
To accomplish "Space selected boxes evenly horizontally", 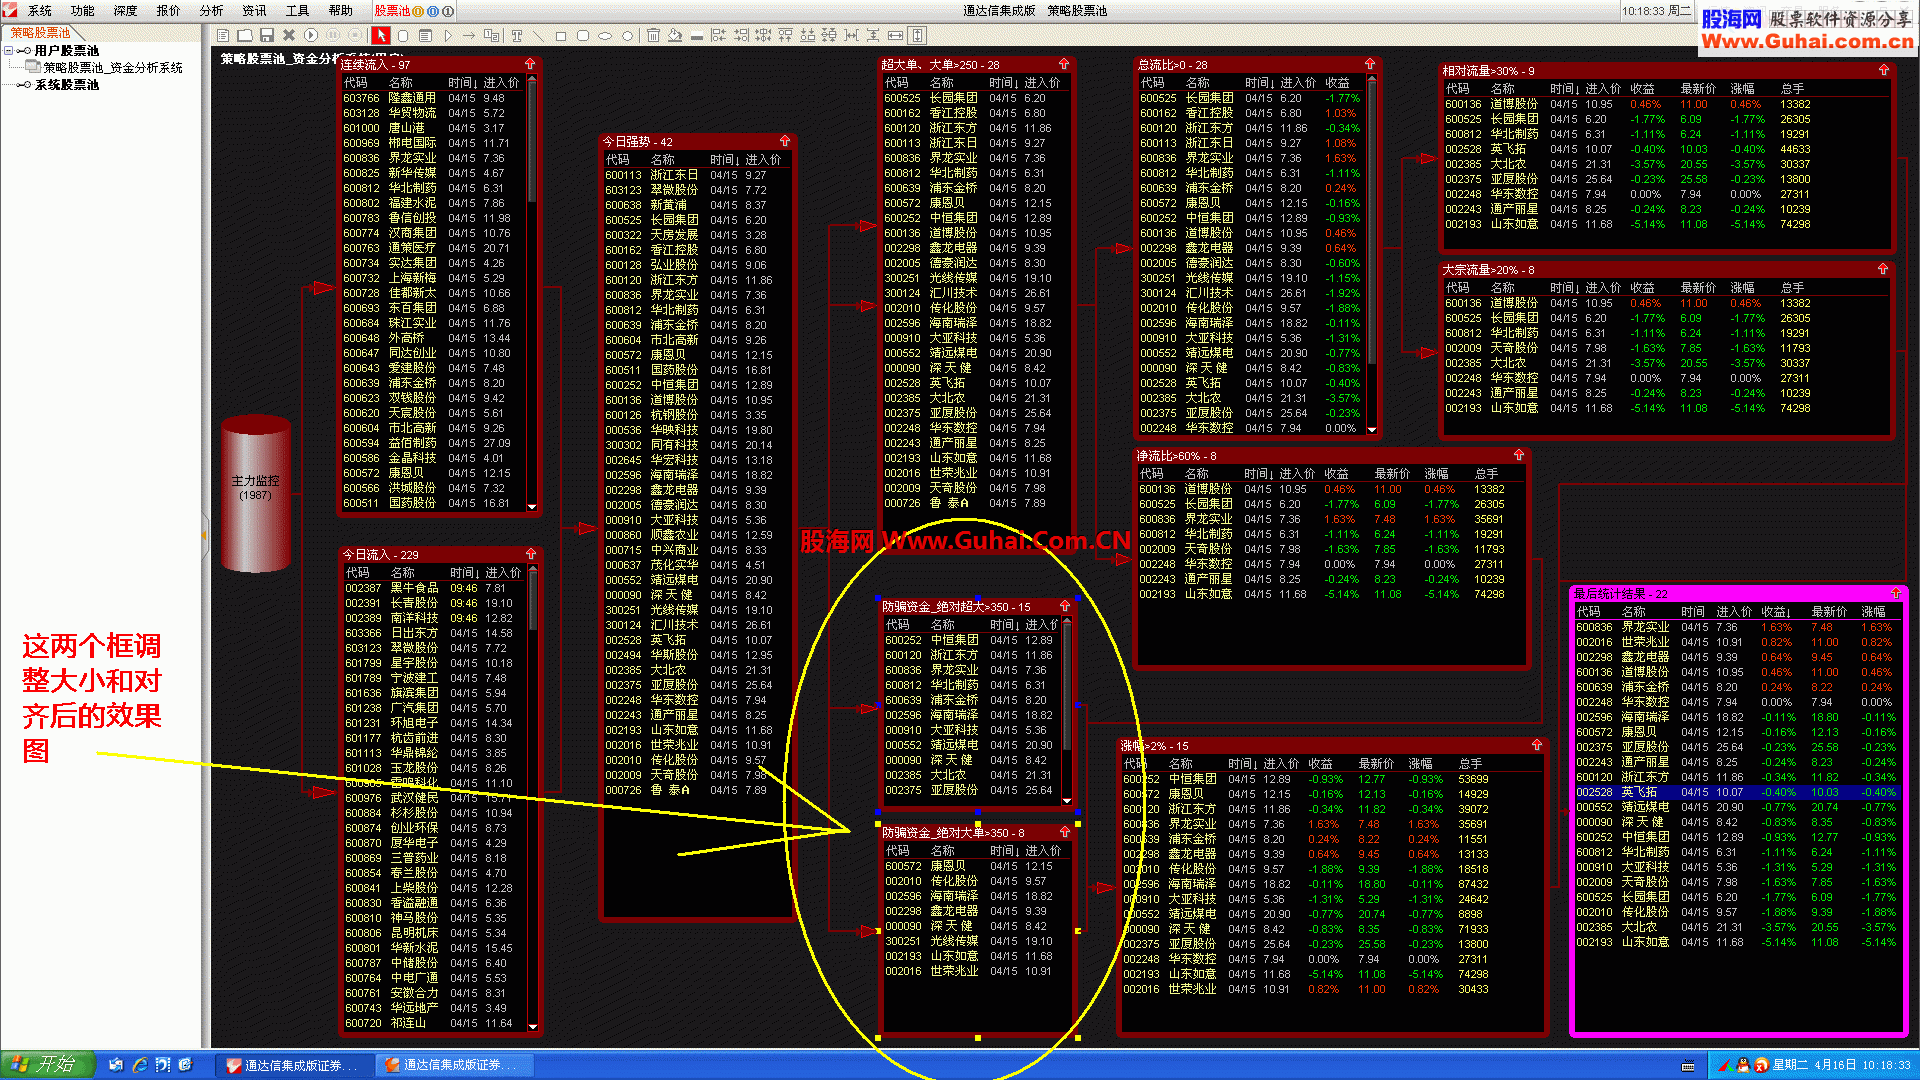I will coord(851,35).
